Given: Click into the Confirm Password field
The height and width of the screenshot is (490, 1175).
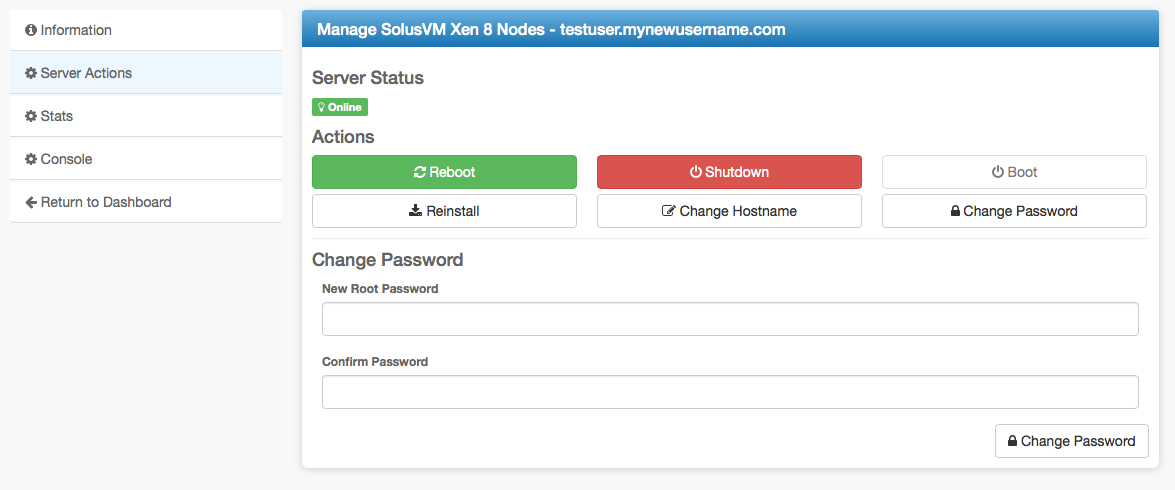Looking at the screenshot, I should pyautogui.click(x=730, y=392).
